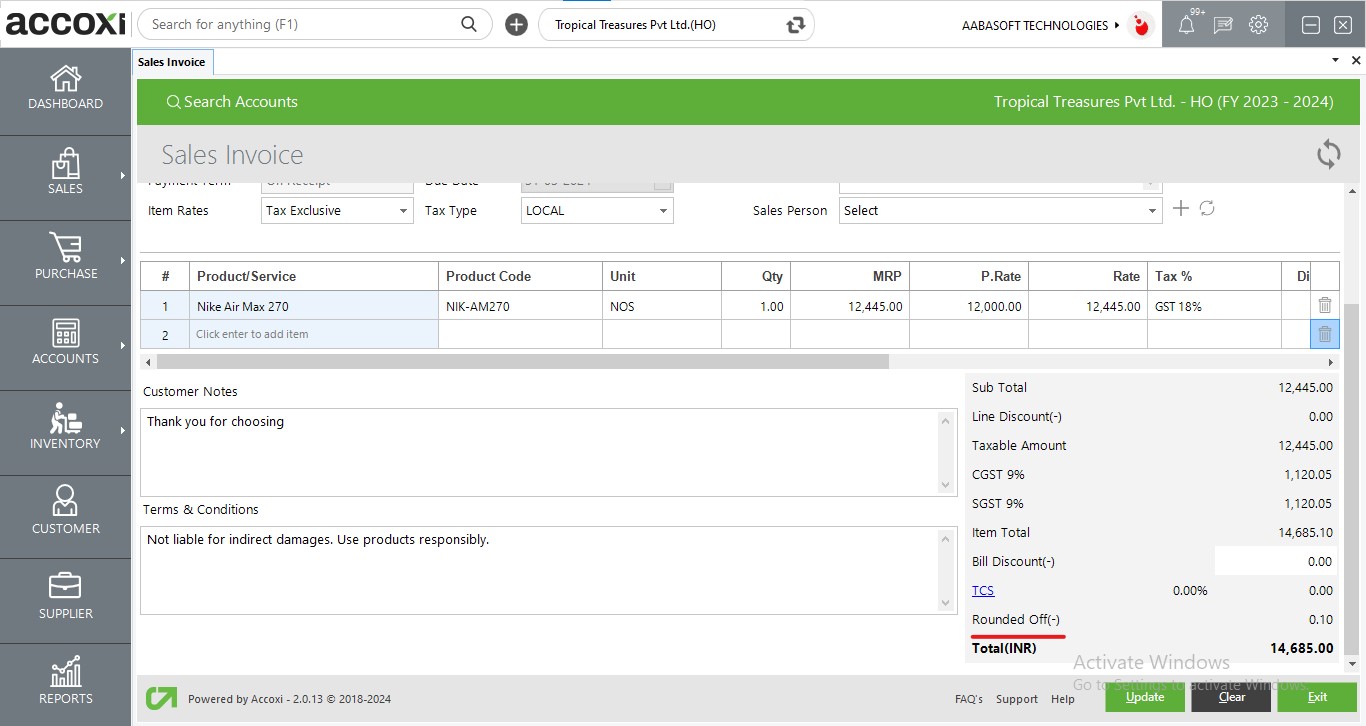Click the refresh icon beside Sales Invoice title
The width and height of the screenshot is (1366, 726).
1328,154
